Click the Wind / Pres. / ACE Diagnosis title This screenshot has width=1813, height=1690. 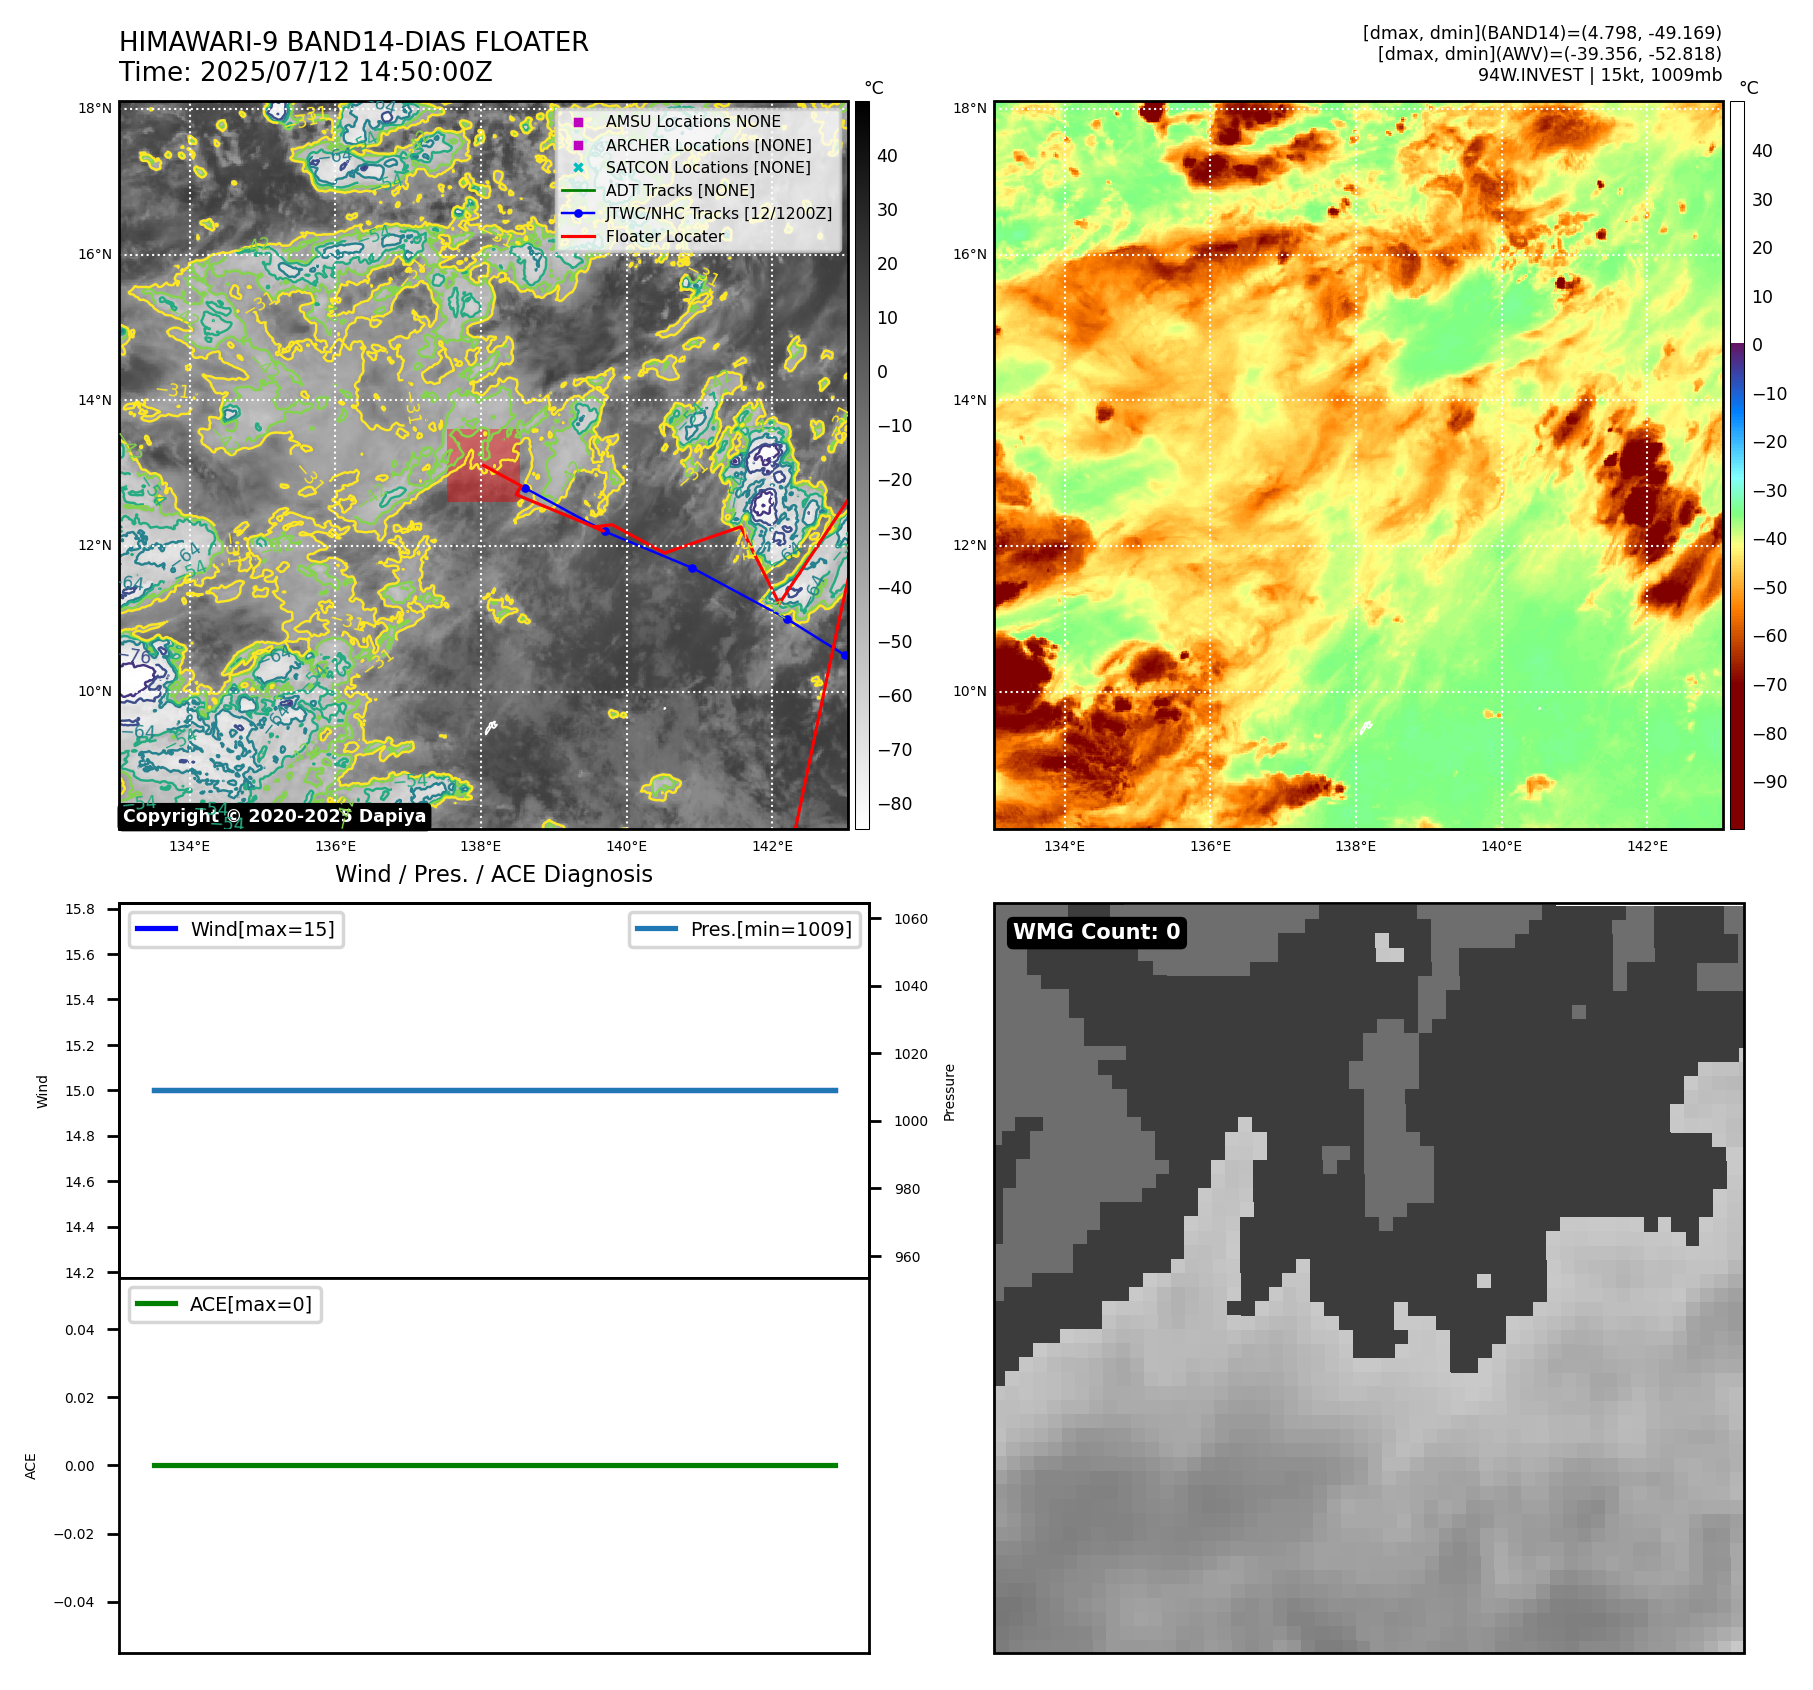(x=494, y=874)
